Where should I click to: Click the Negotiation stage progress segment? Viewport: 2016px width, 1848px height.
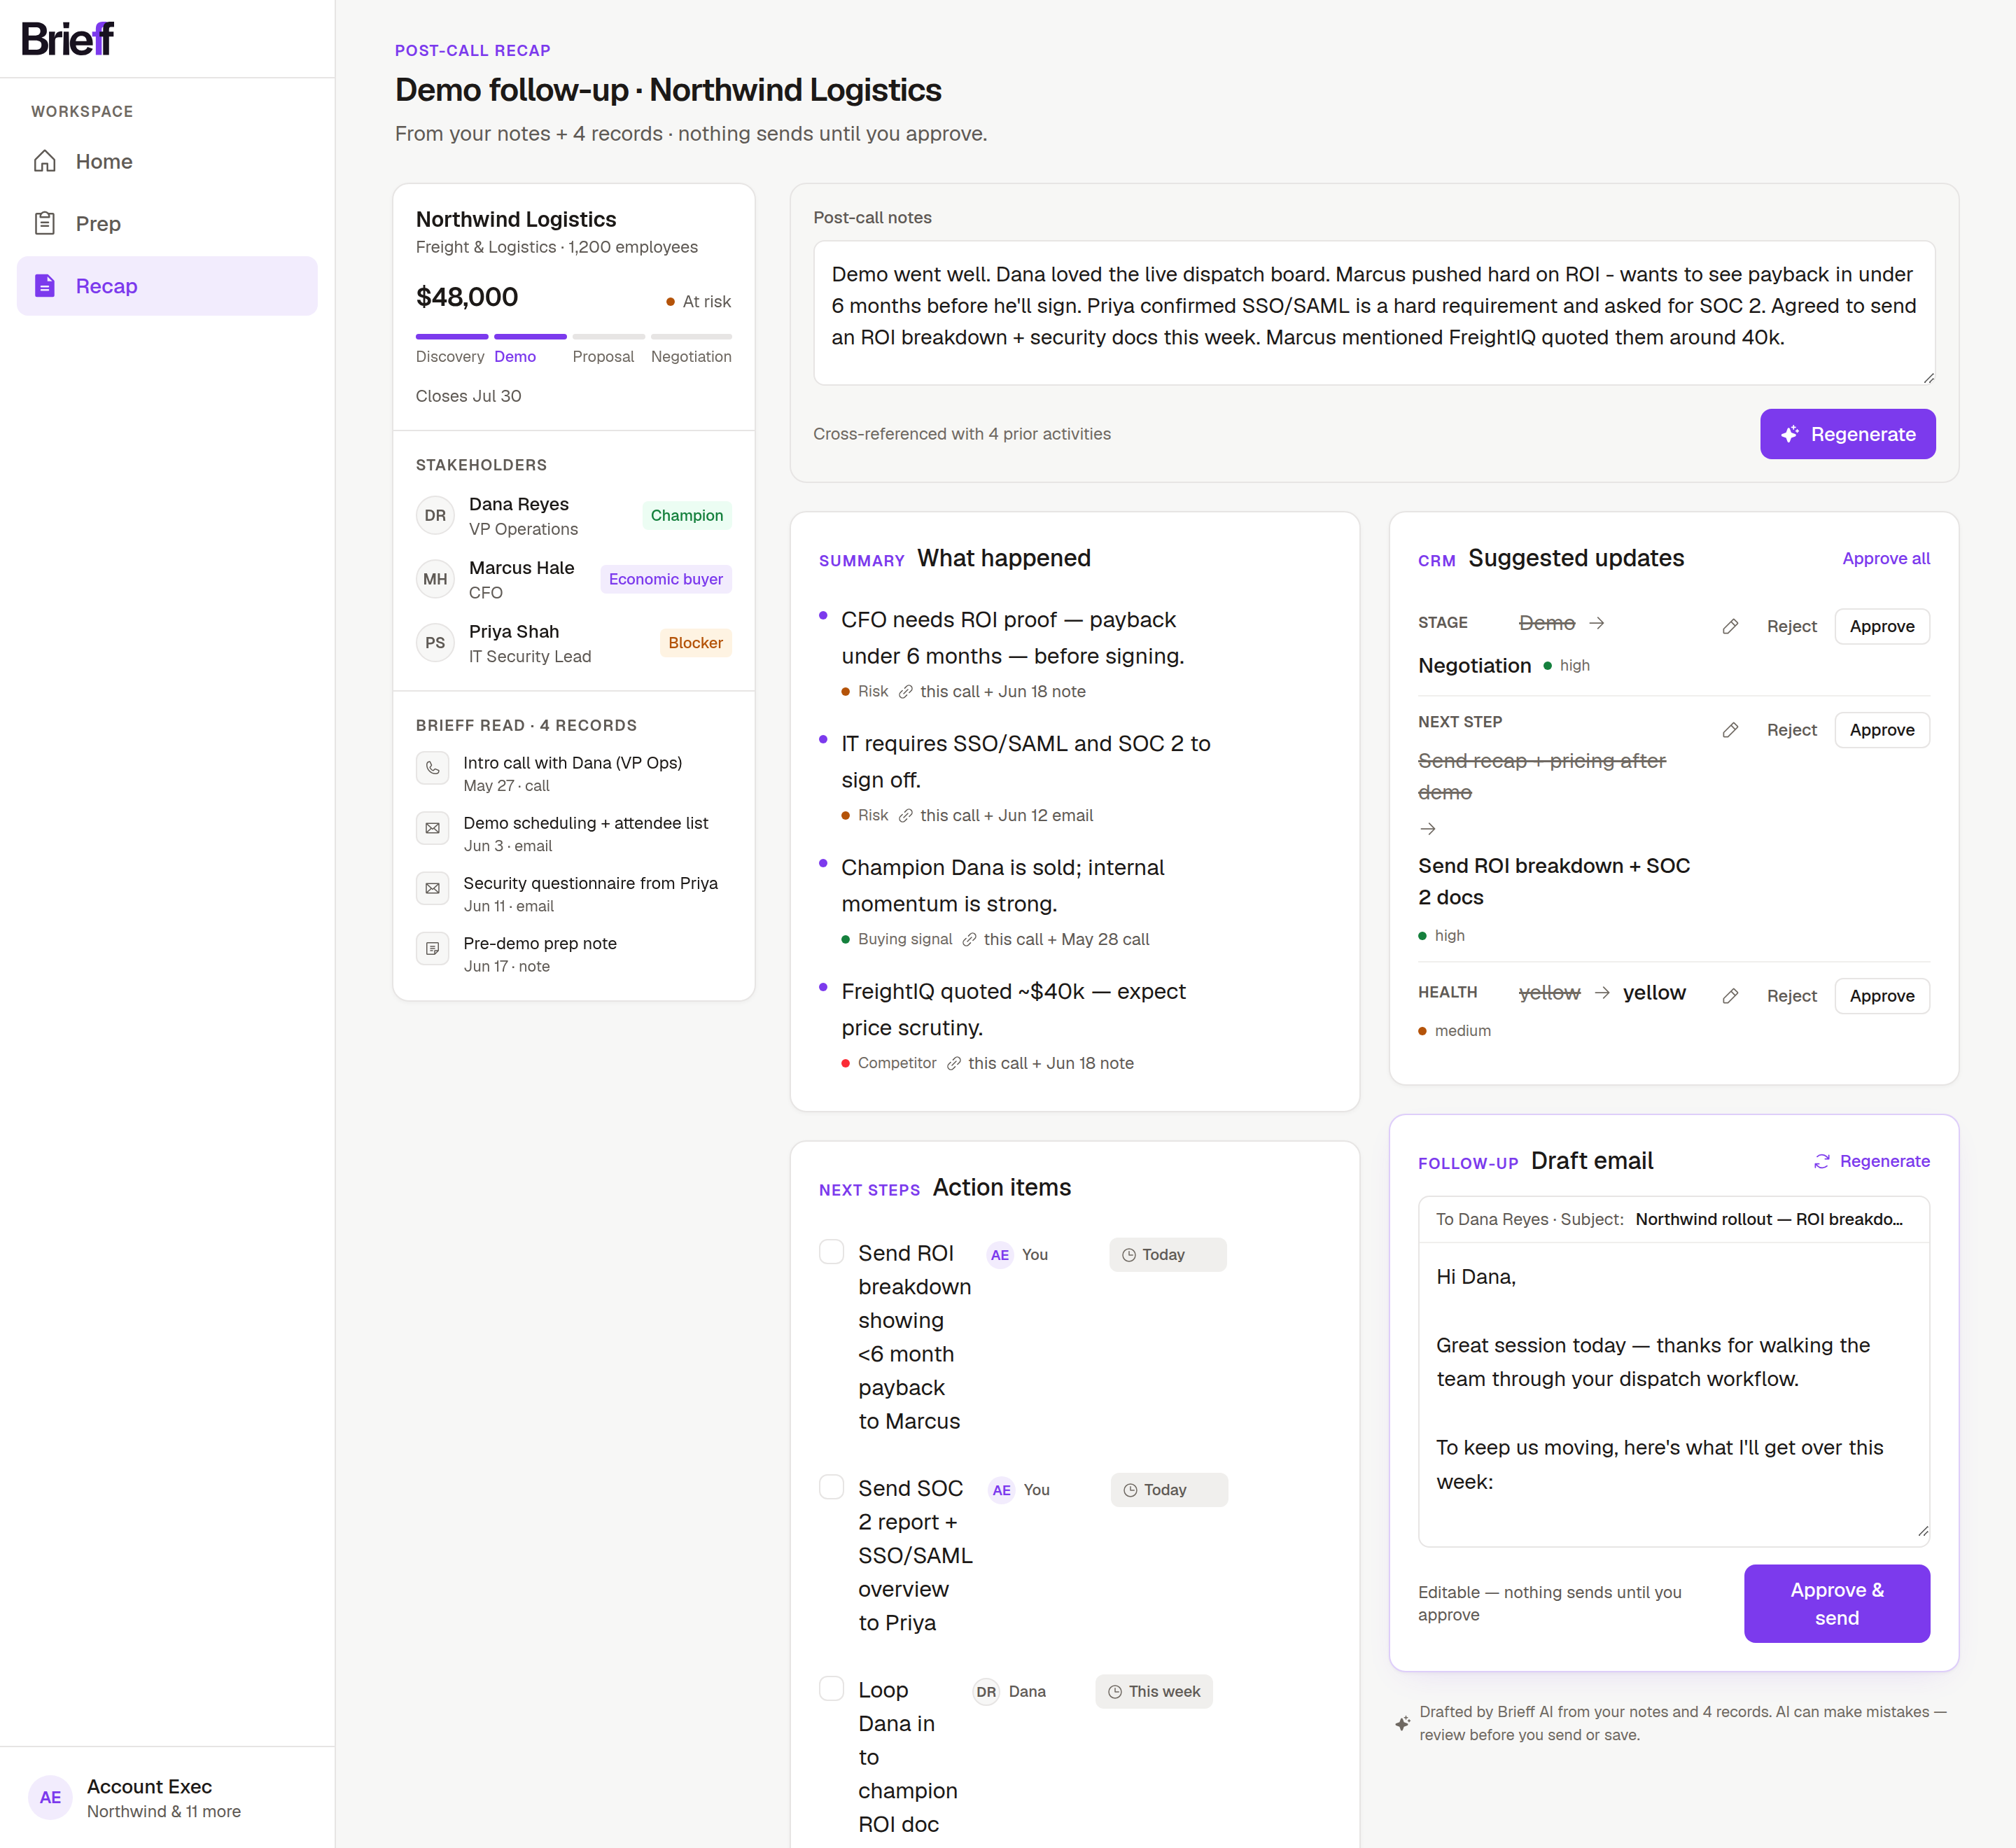691,337
